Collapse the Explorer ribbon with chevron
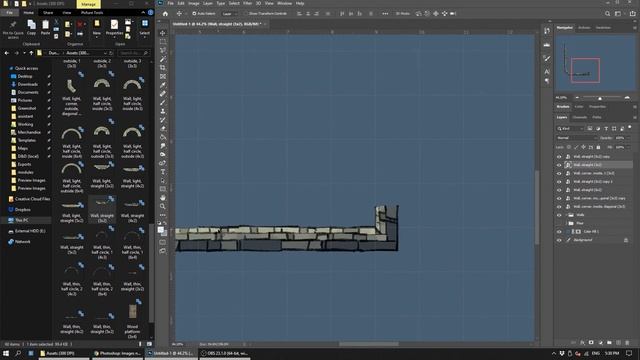640x360 pixels. (x=143, y=13)
